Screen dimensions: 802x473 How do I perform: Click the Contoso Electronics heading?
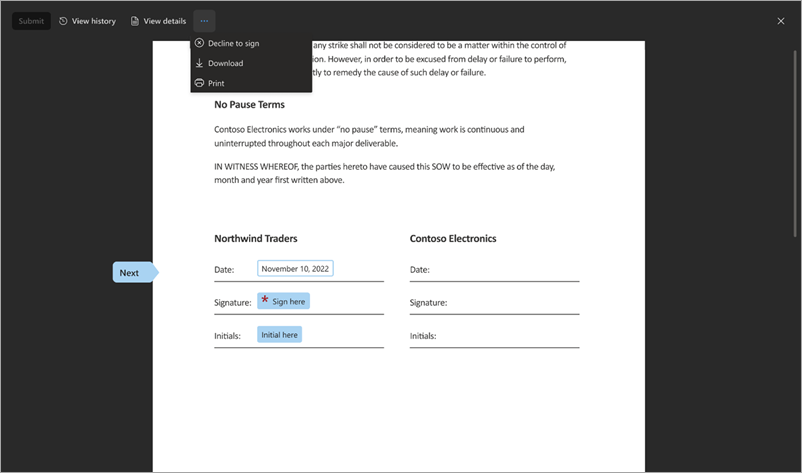coord(453,238)
